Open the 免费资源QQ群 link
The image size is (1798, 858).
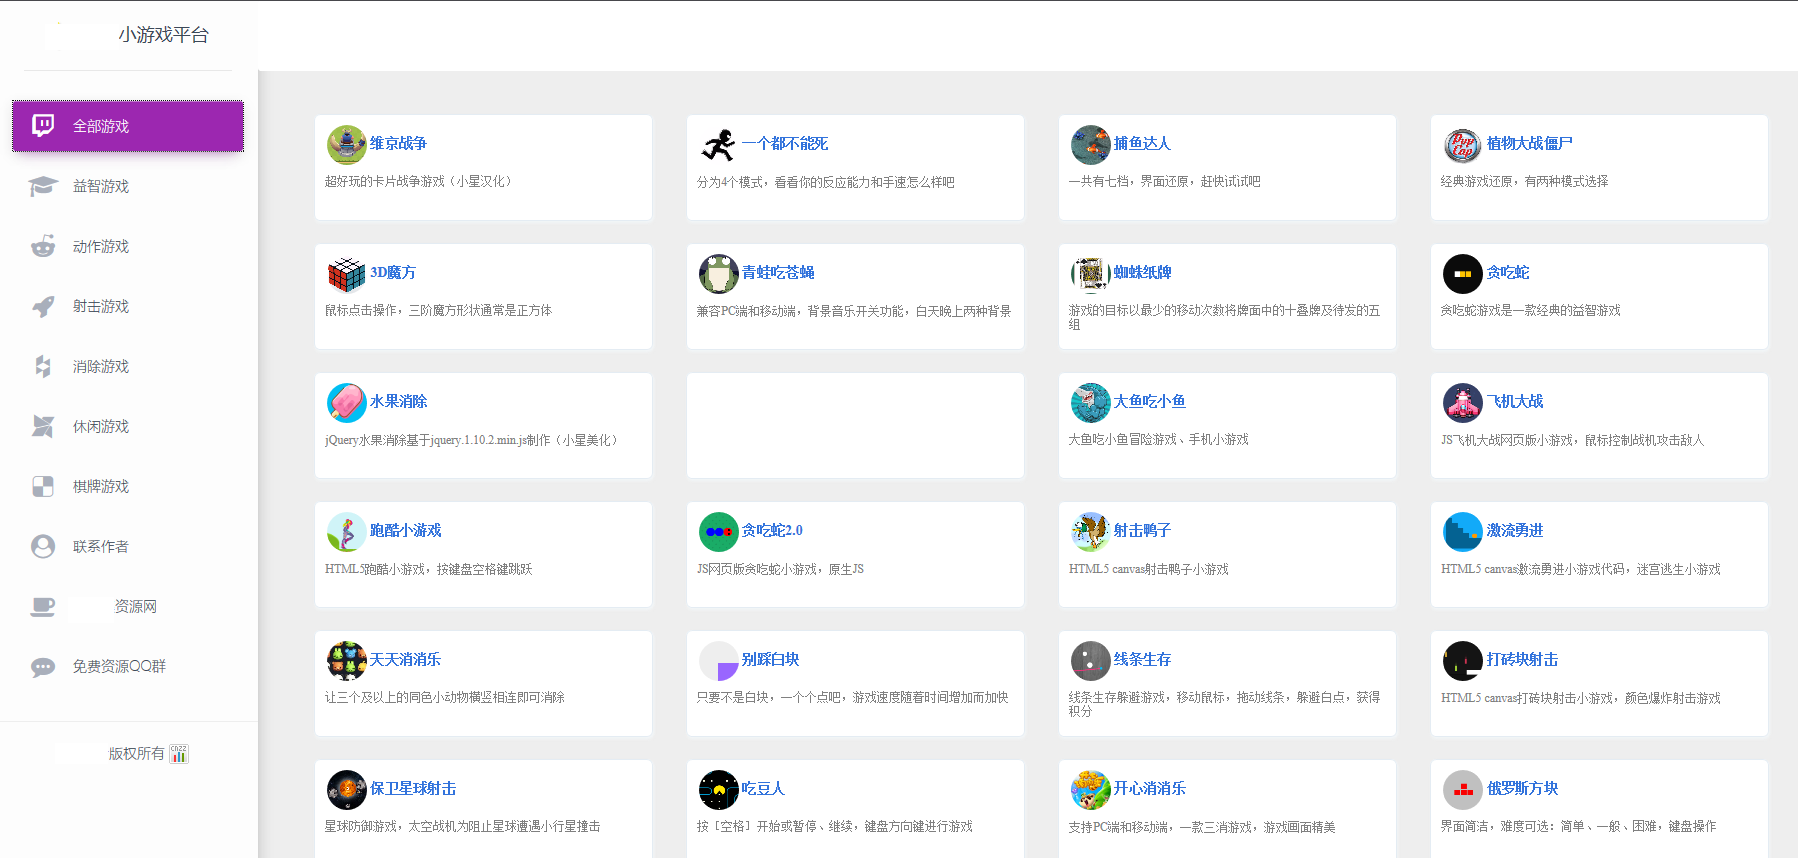point(119,667)
